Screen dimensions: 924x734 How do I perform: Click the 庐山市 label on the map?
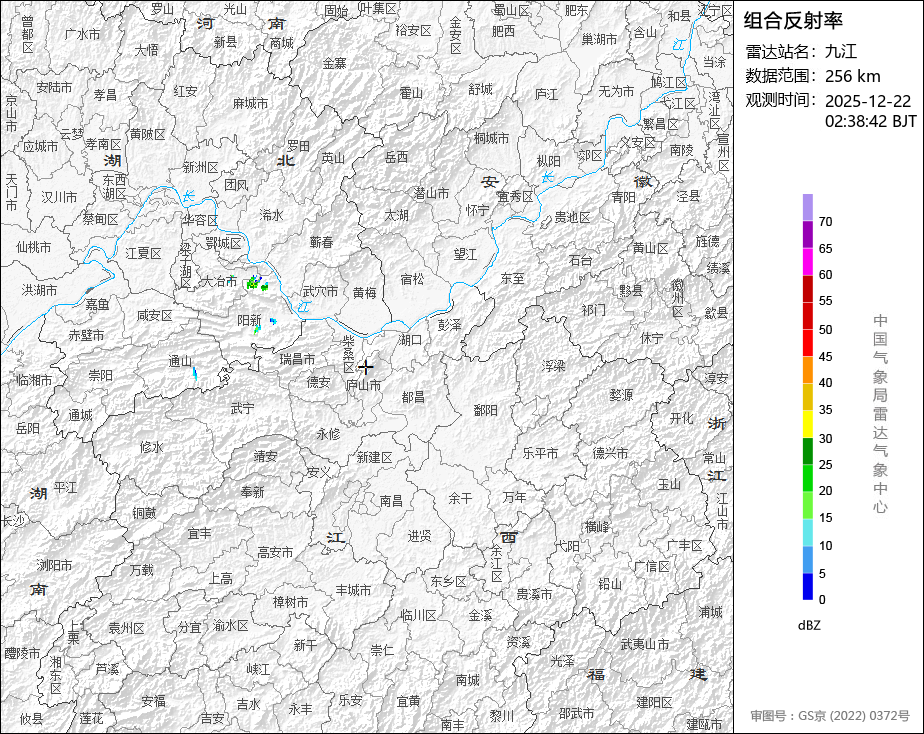(363, 385)
